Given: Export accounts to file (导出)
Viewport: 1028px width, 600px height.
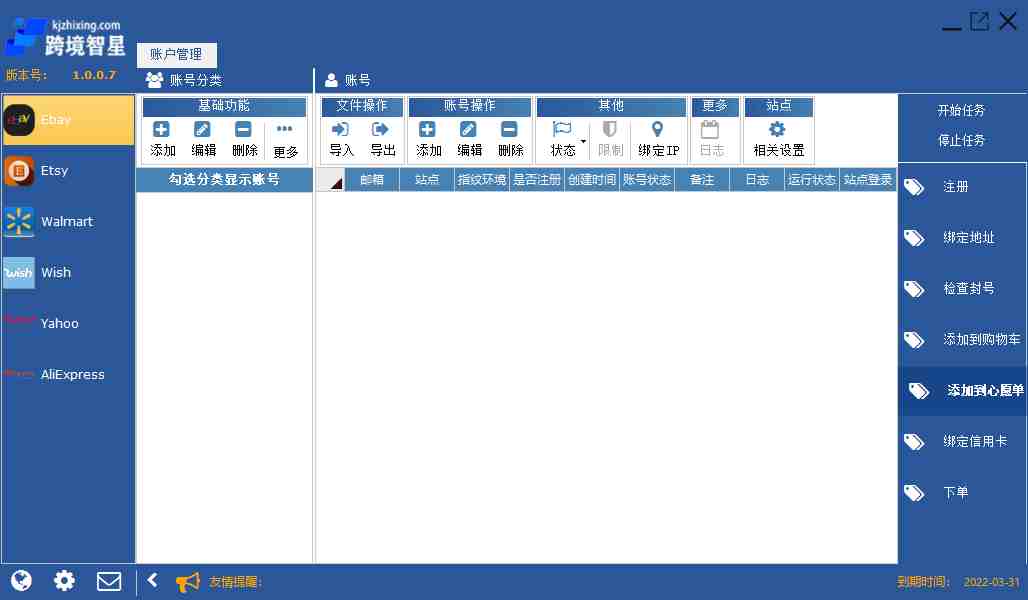Looking at the screenshot, I should click(x=382, y=139).
